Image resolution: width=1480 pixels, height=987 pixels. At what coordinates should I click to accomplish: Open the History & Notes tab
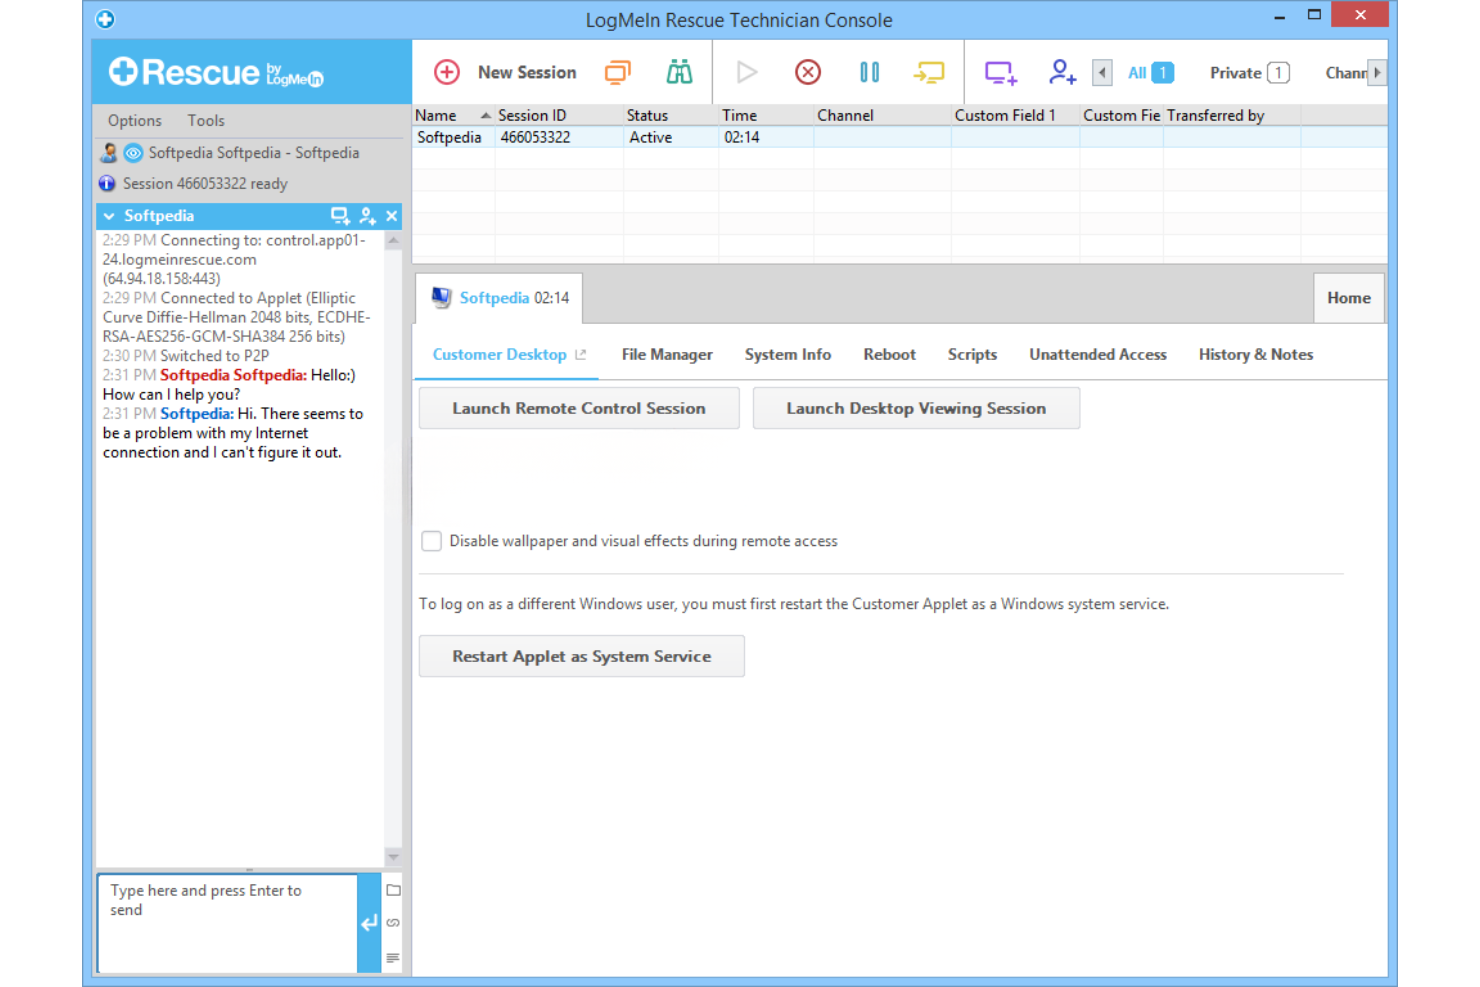(x=1256, y=354)
